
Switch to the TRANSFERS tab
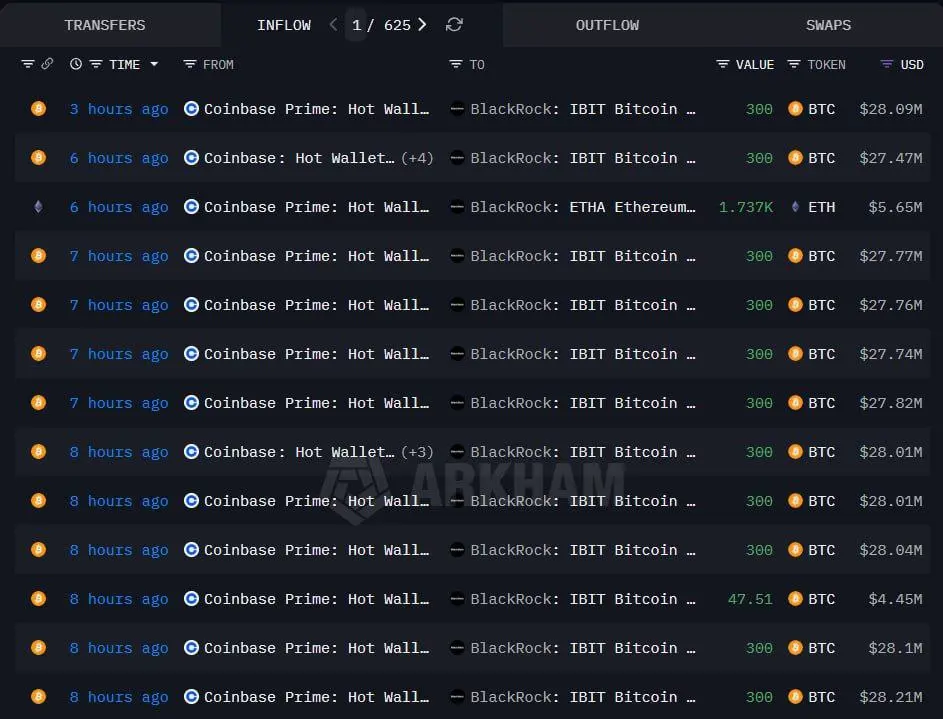coord(105,25)
